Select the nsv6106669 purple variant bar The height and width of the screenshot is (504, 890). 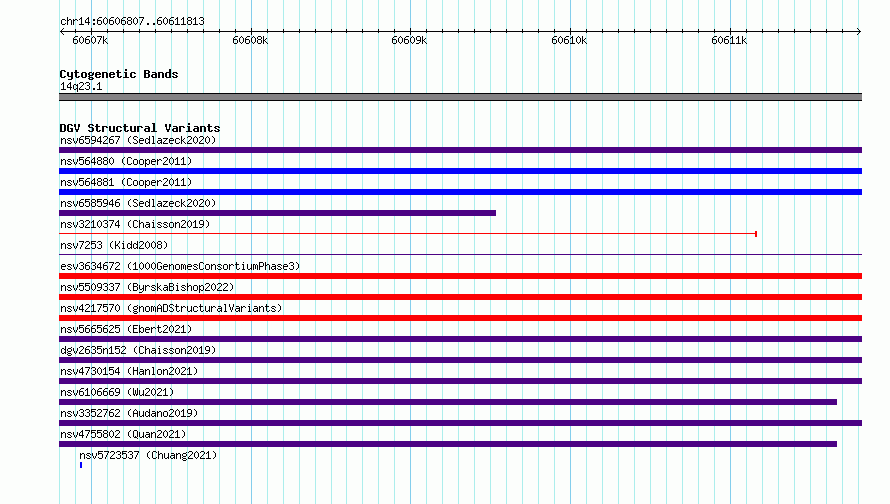point(448,402)
